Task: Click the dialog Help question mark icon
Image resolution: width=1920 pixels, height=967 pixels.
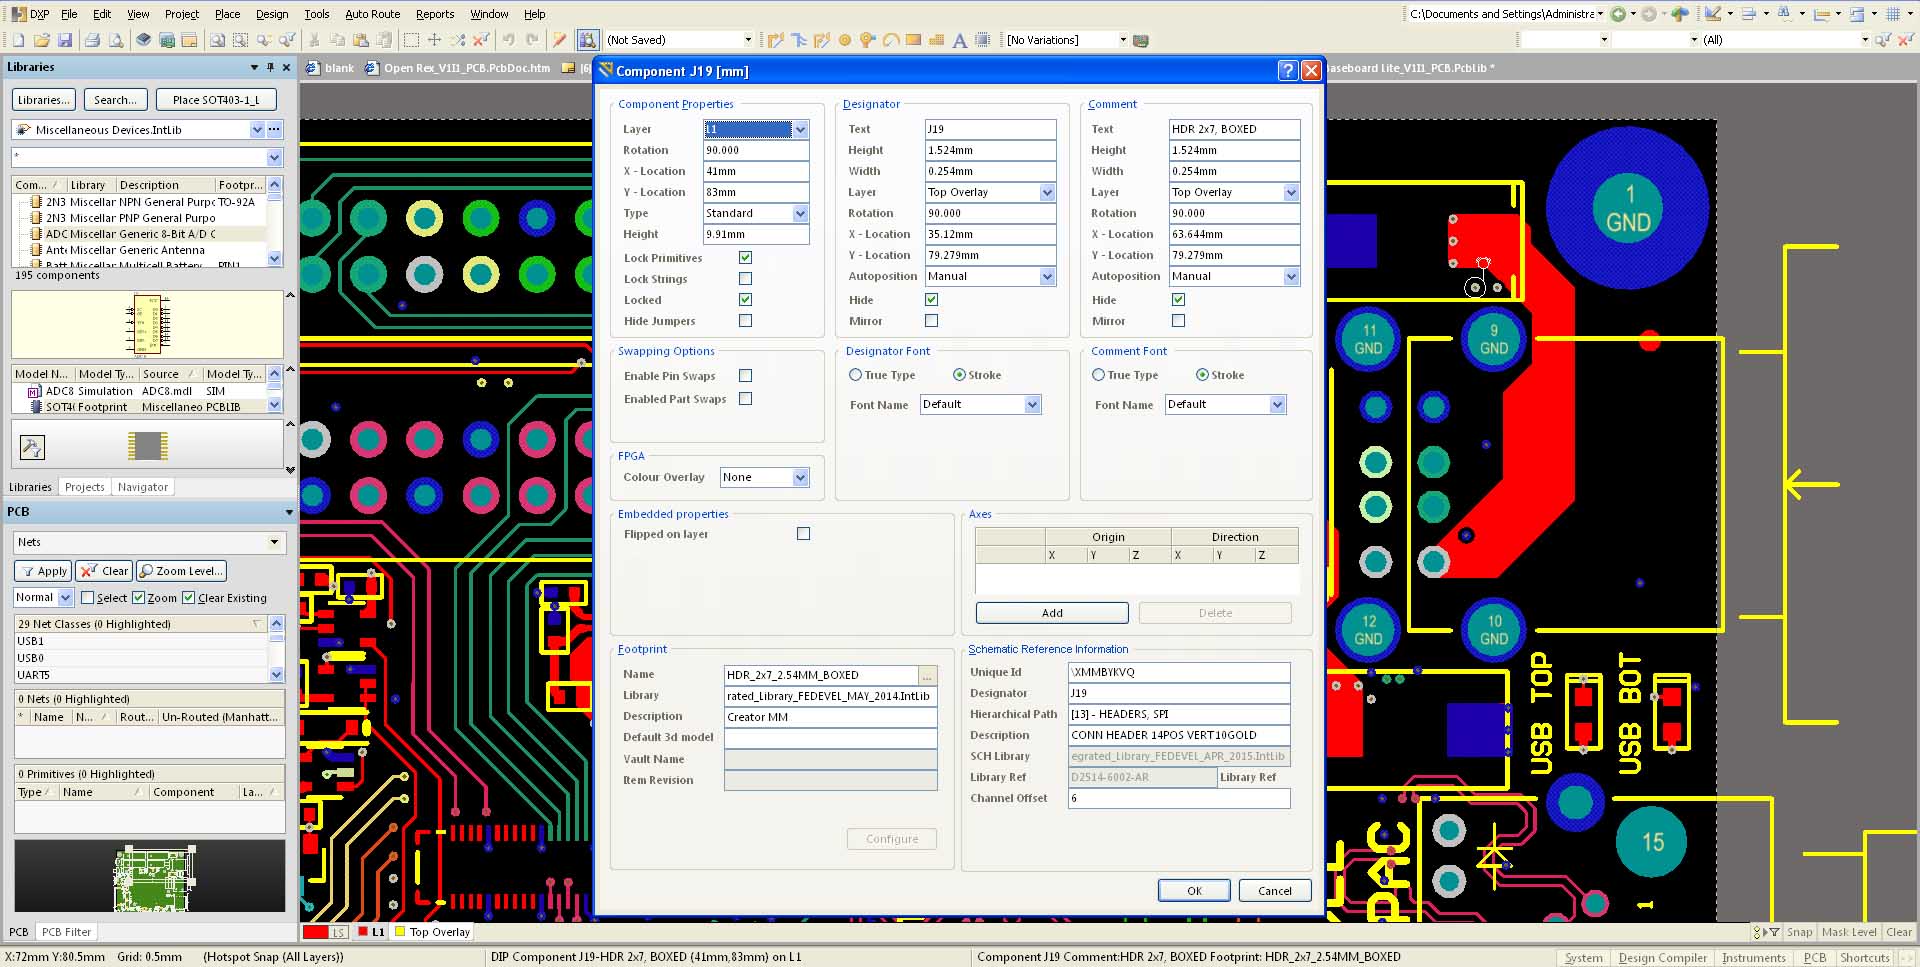Action: [1287, 71]
